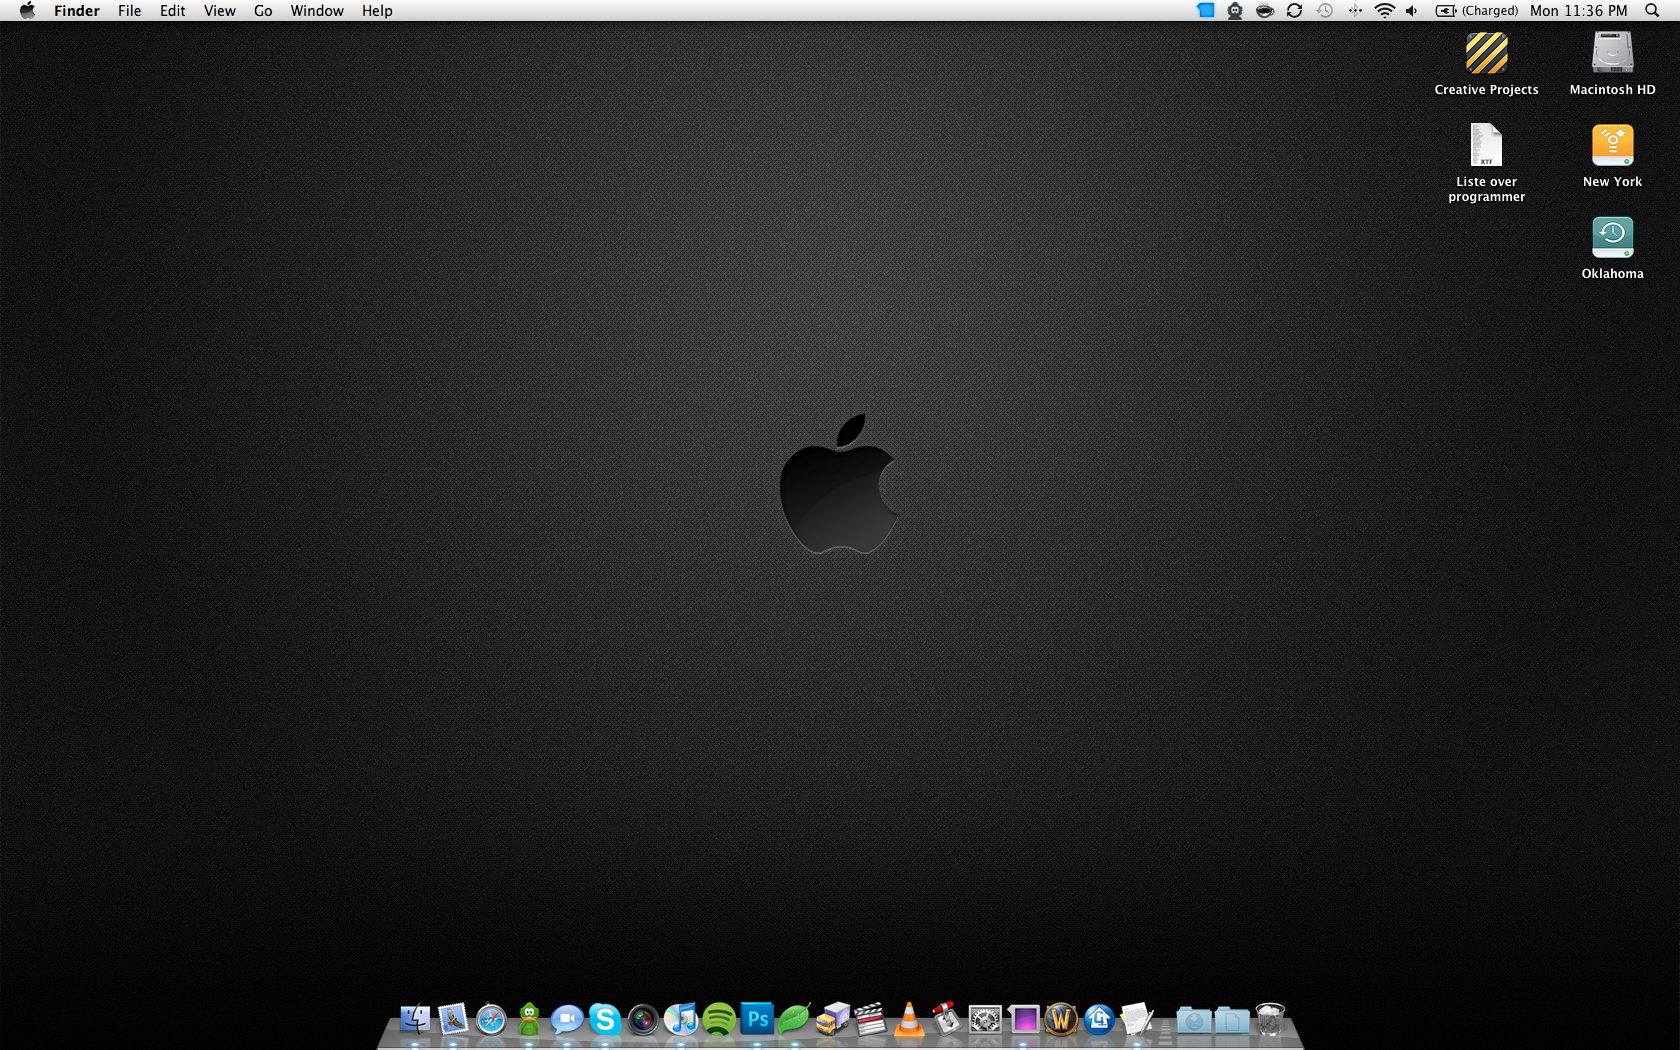Open the blue house arrow app in Dock
Viewport: 1680px width, 1050px height.
1099,1019
